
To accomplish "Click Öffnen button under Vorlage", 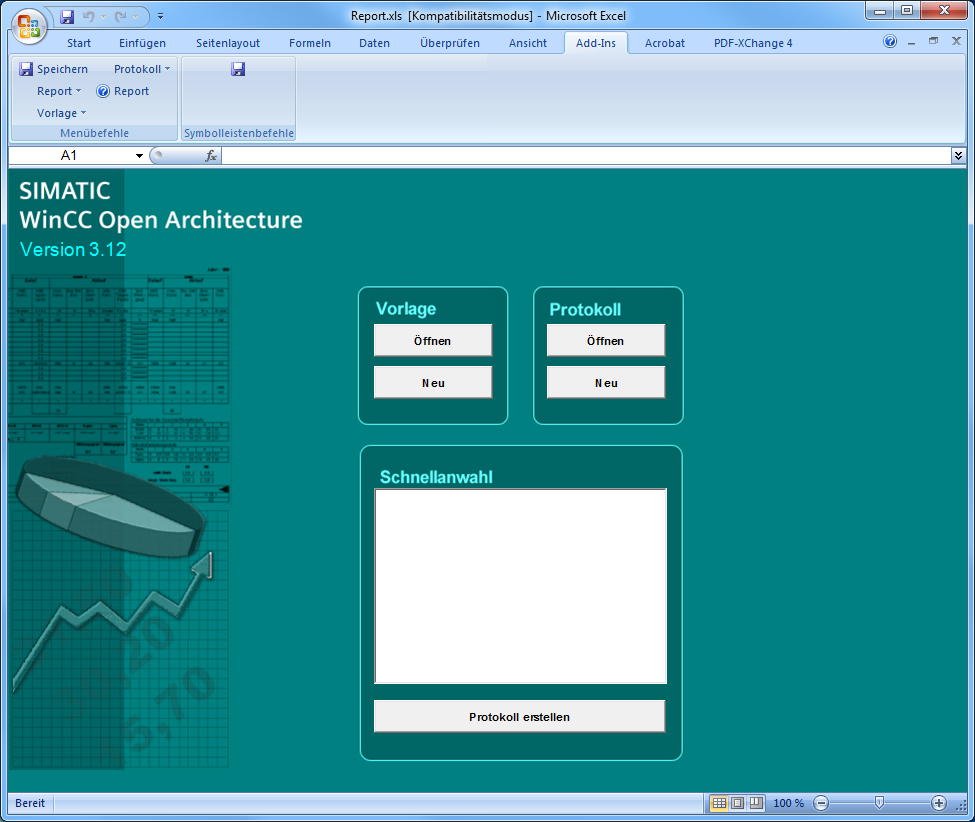I will tap(433, 340).
